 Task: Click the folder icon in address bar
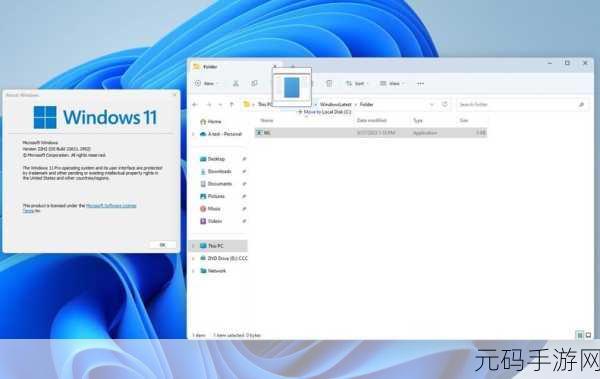pyautogui.click(x=247, y=104)
